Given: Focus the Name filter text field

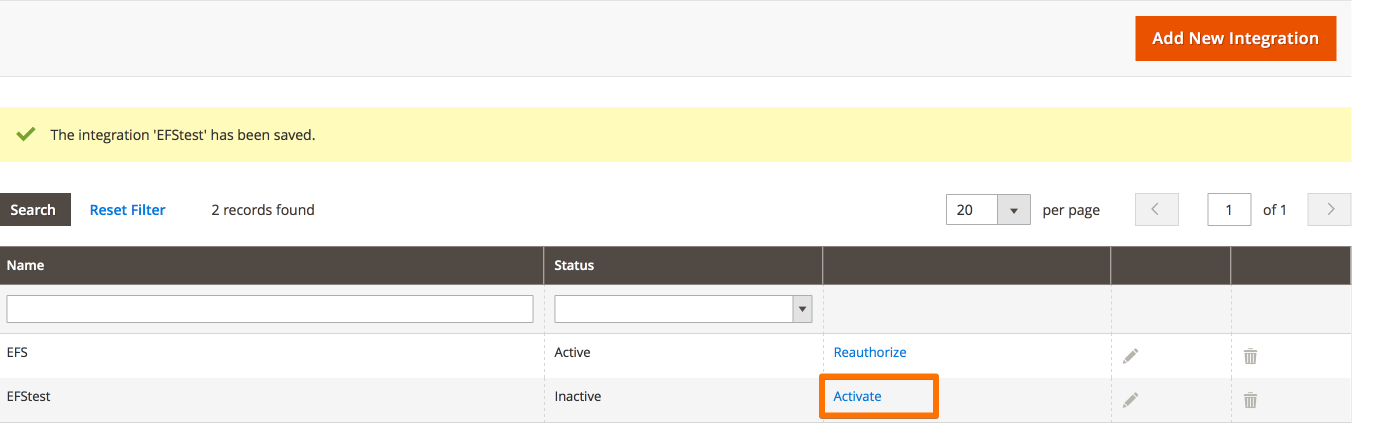Looking at the screenshot, I should point(270,309).
